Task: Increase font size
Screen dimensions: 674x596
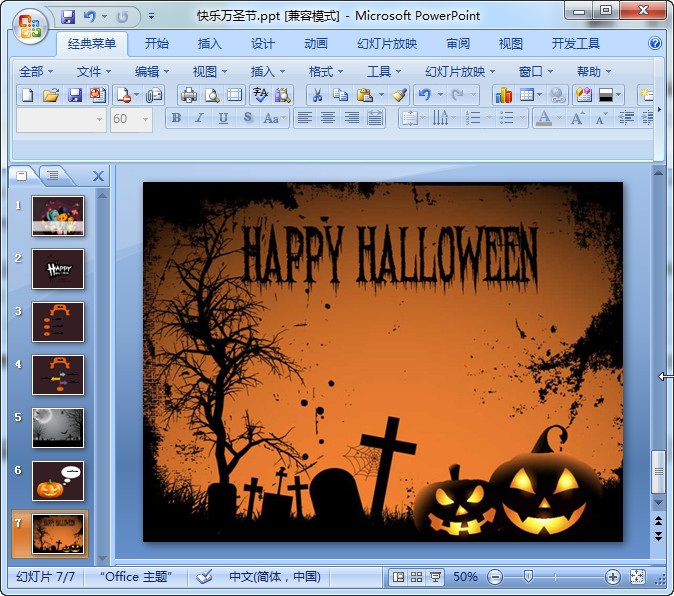Action: coord(577,117)
